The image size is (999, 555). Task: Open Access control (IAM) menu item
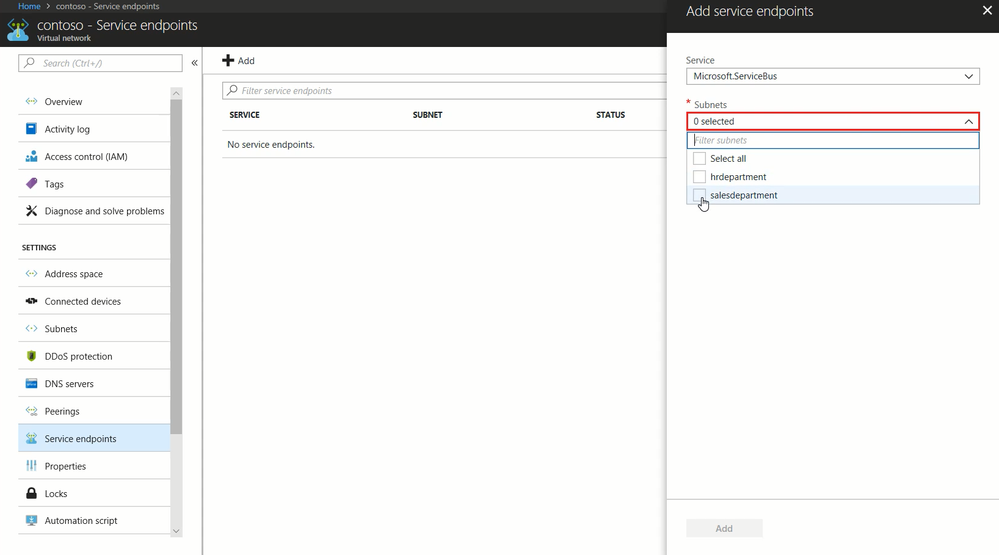coord(94,156)
